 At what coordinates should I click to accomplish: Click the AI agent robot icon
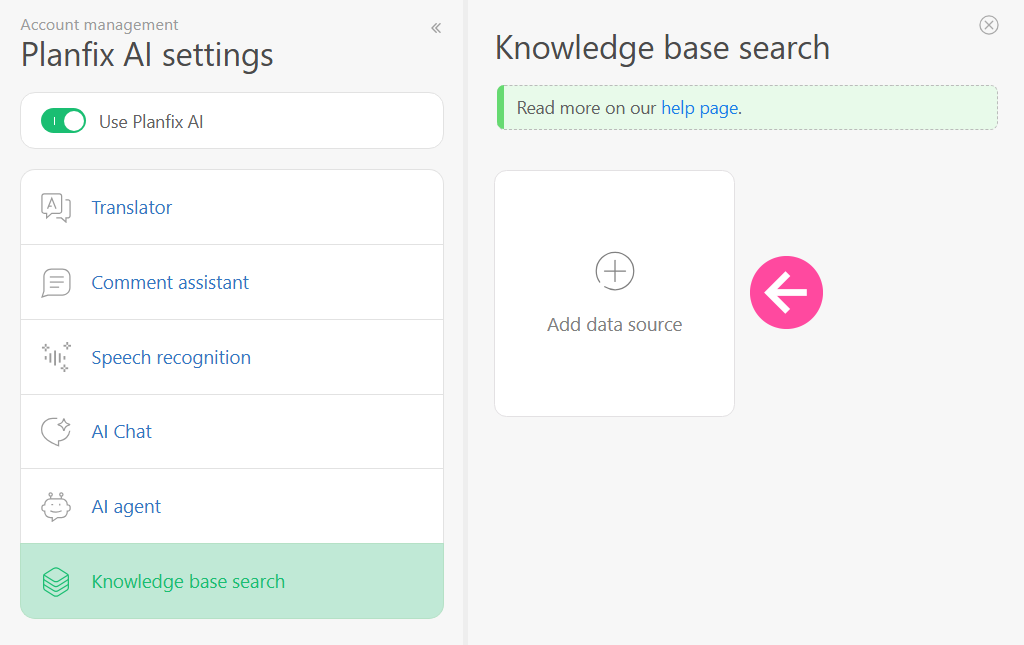tap(56, 507)
